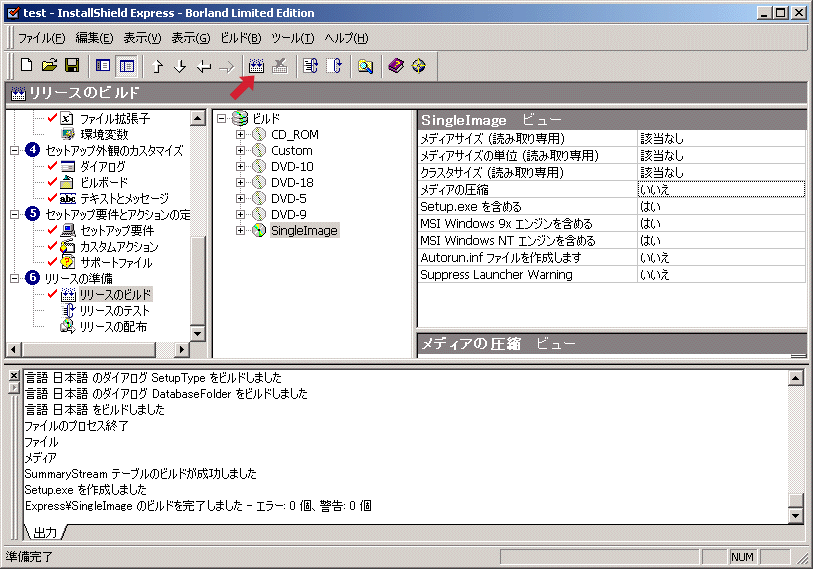The height and width of the screenshot is (569, 813).
Task: Open the 表示(V) menu
Action: [x=142, y=38]
